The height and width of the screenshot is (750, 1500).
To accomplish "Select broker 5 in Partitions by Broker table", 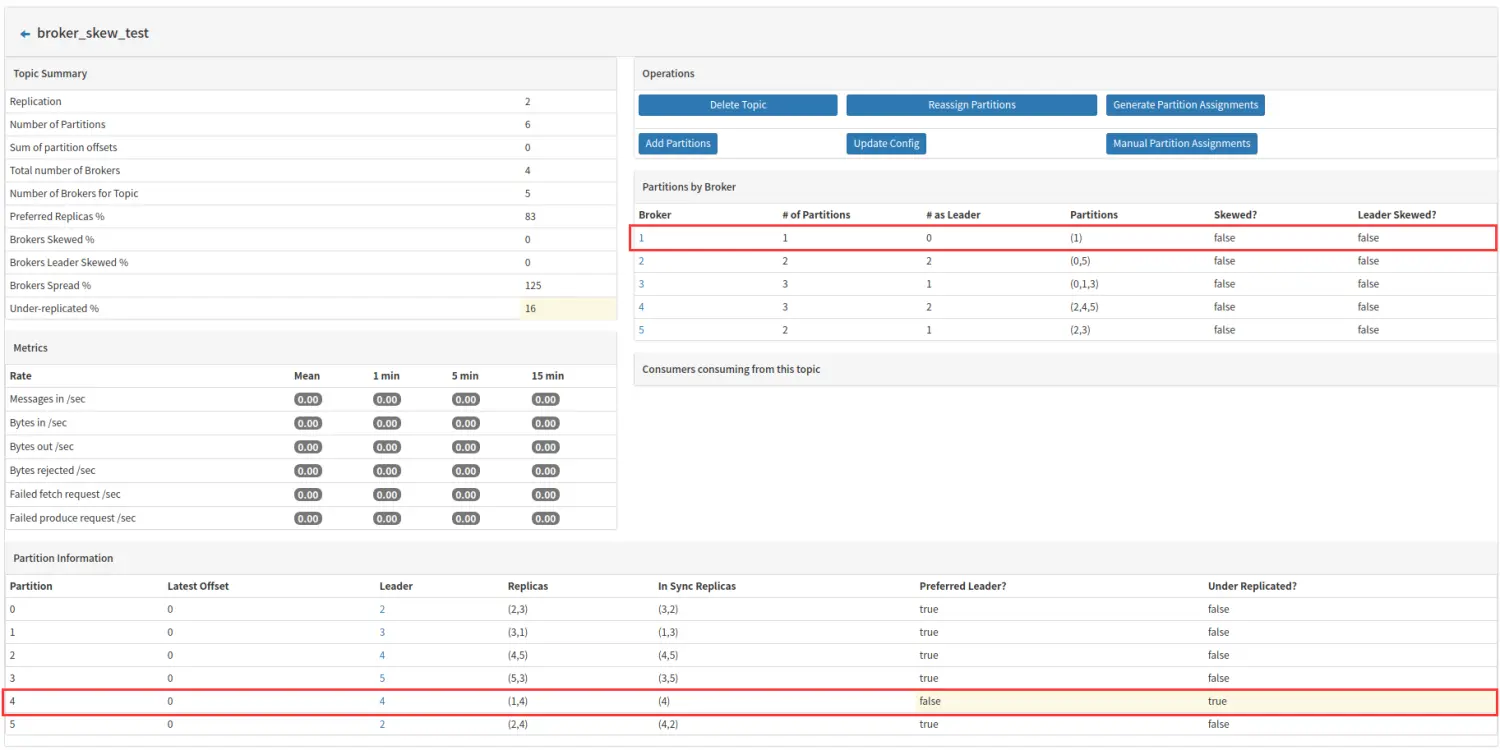I will coord(642,330).
